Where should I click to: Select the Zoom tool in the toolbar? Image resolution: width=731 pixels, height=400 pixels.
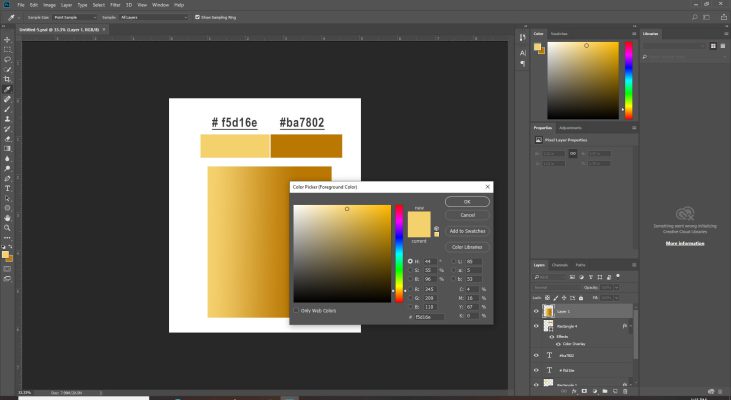click(x=8, y=226)
